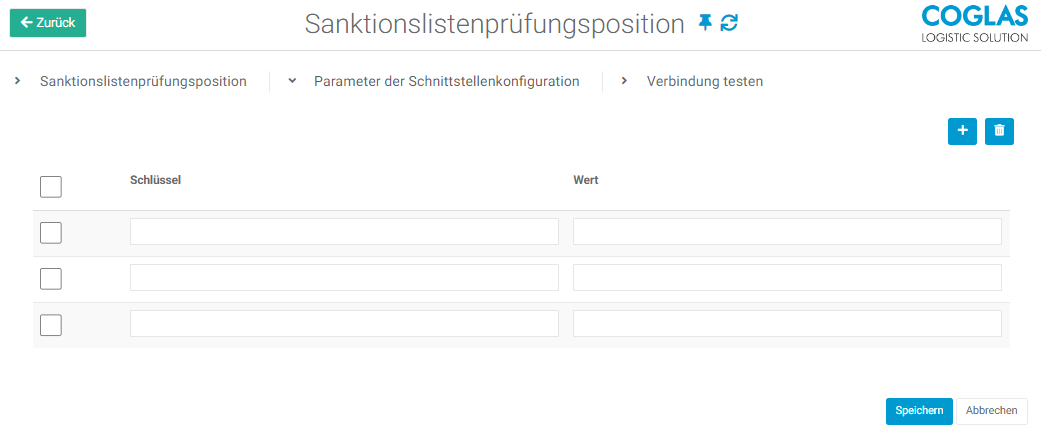1041x432 pixels.
Task: Open the Parameter der Schnittstellenkonfiguration section
Action: [446, 82]
